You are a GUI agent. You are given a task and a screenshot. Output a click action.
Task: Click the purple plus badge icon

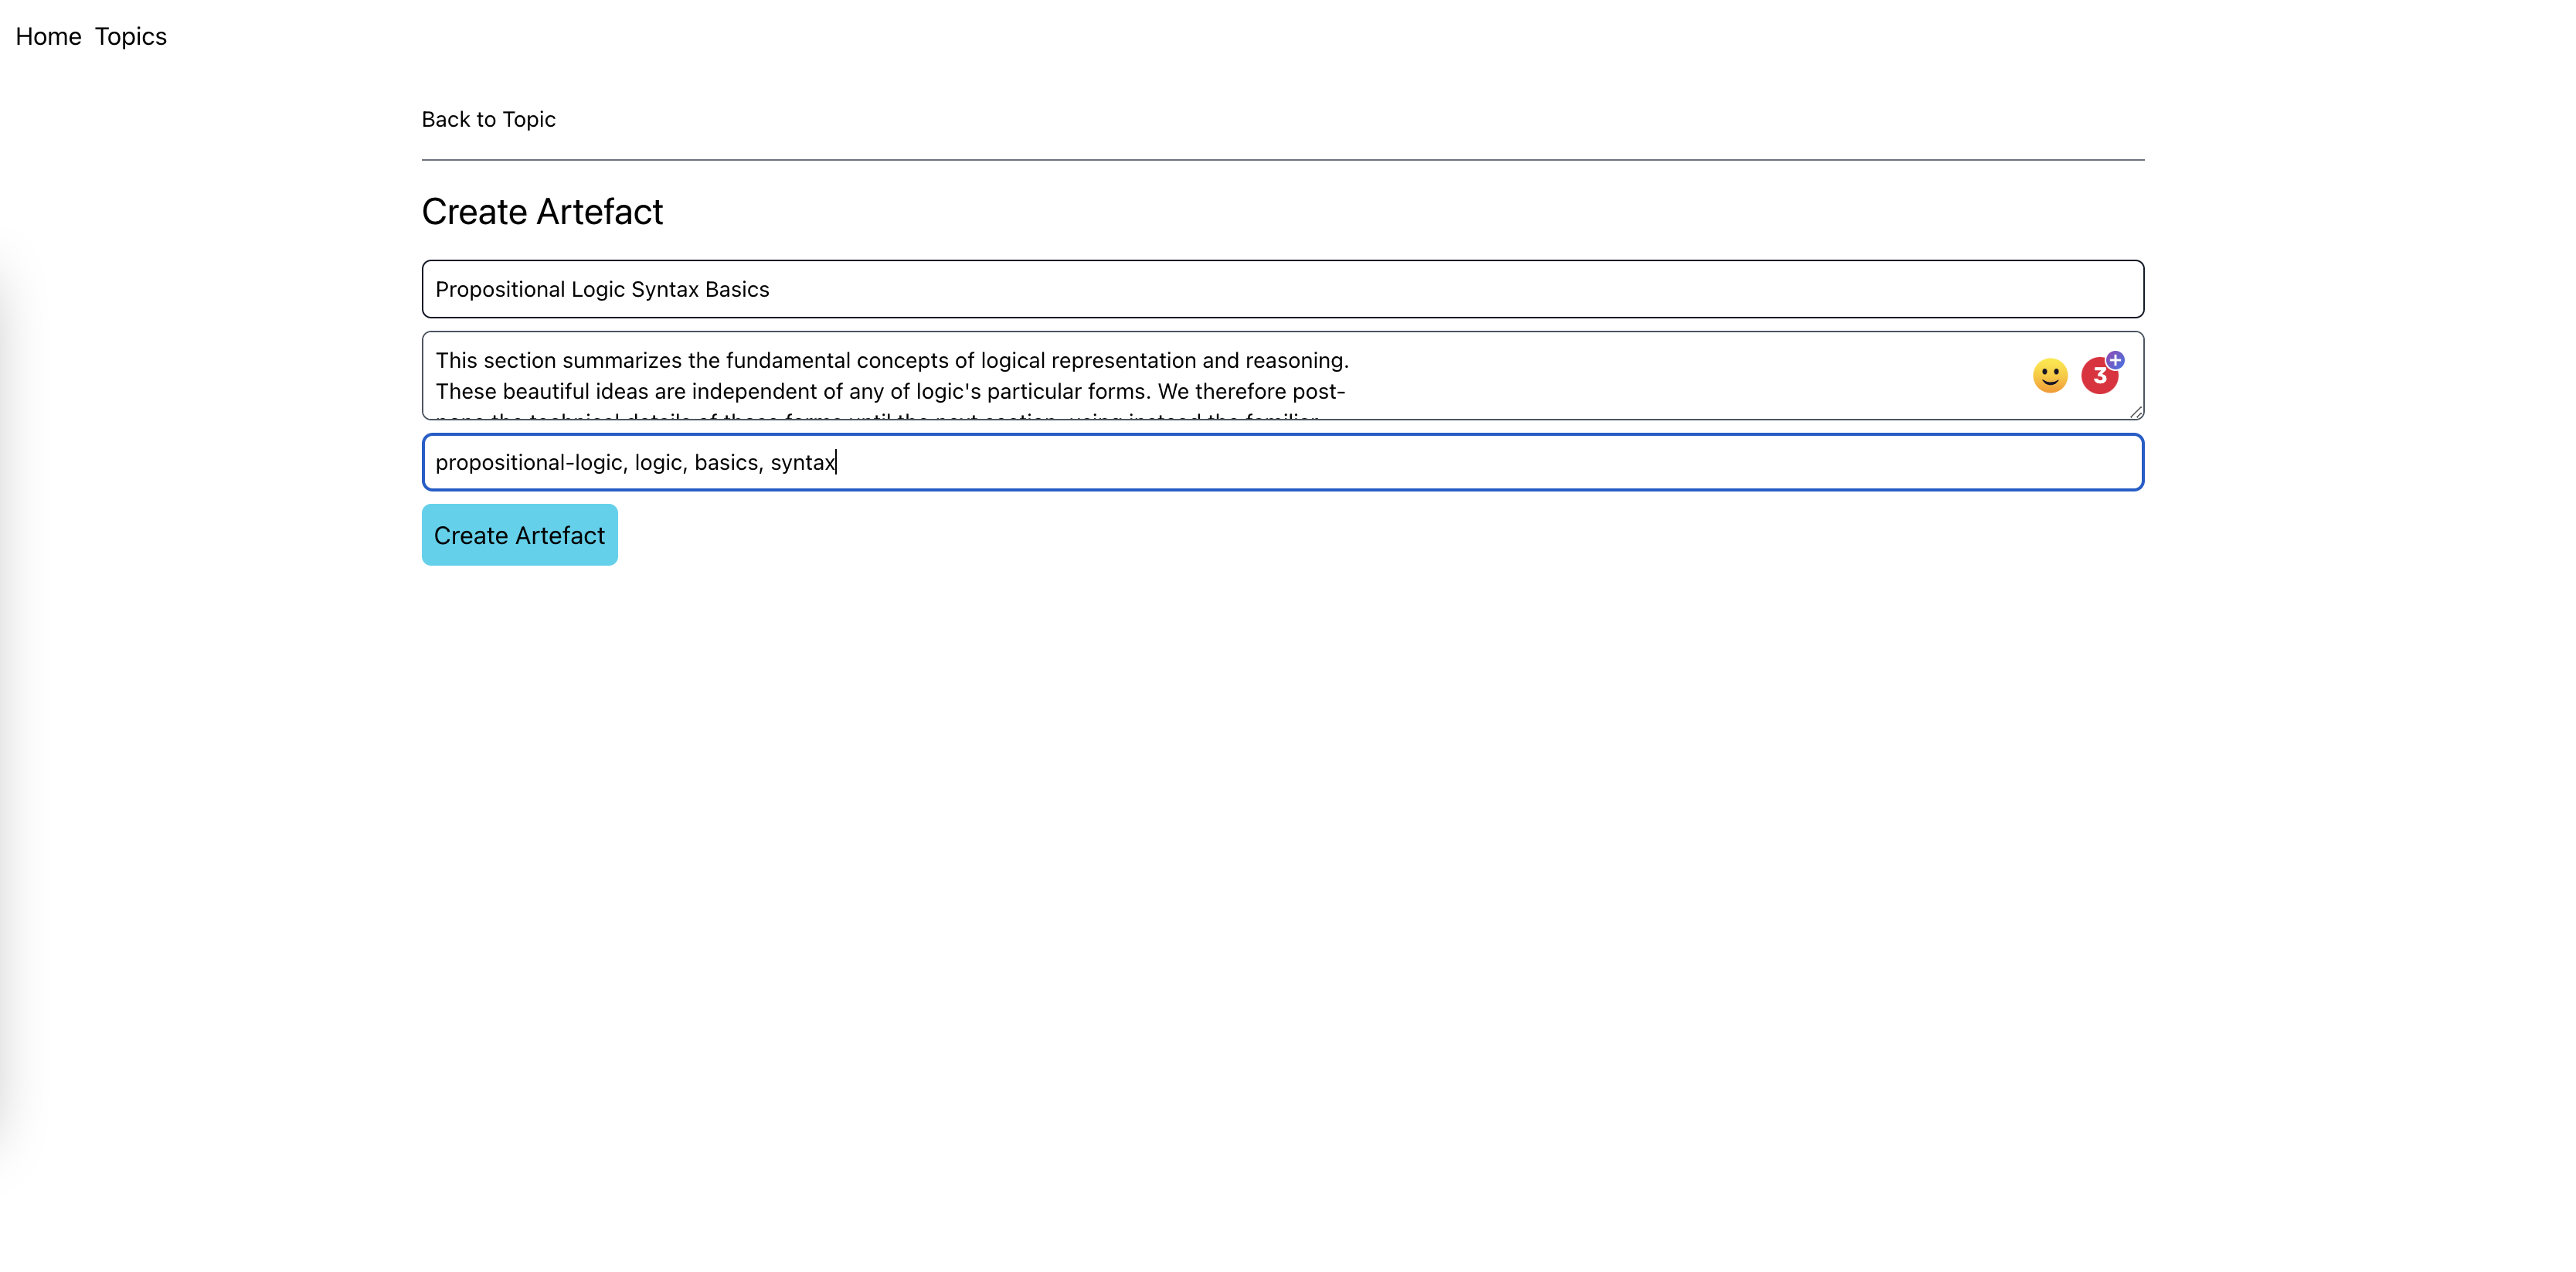tap(2115, 359)
